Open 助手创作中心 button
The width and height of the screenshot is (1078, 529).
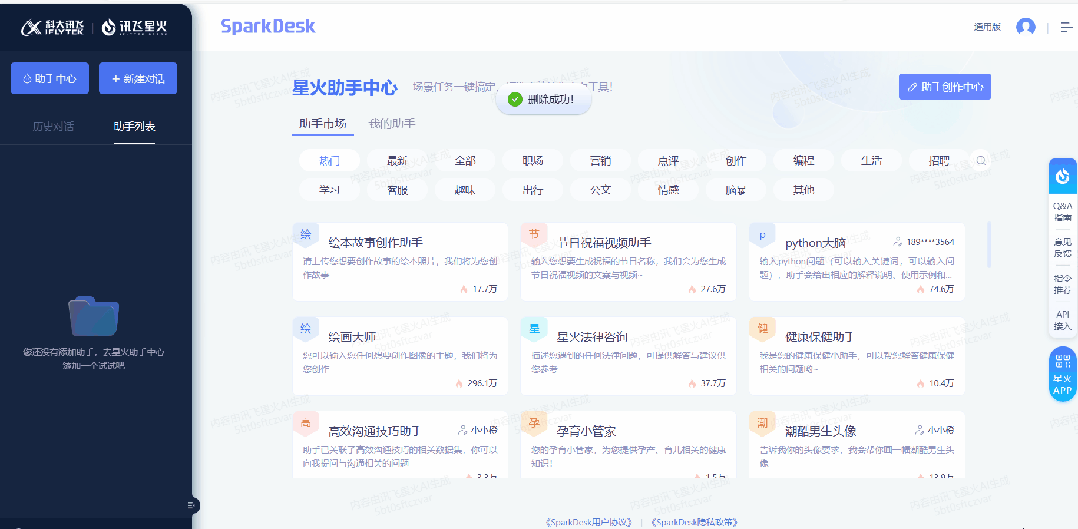[x=945, y=87]
